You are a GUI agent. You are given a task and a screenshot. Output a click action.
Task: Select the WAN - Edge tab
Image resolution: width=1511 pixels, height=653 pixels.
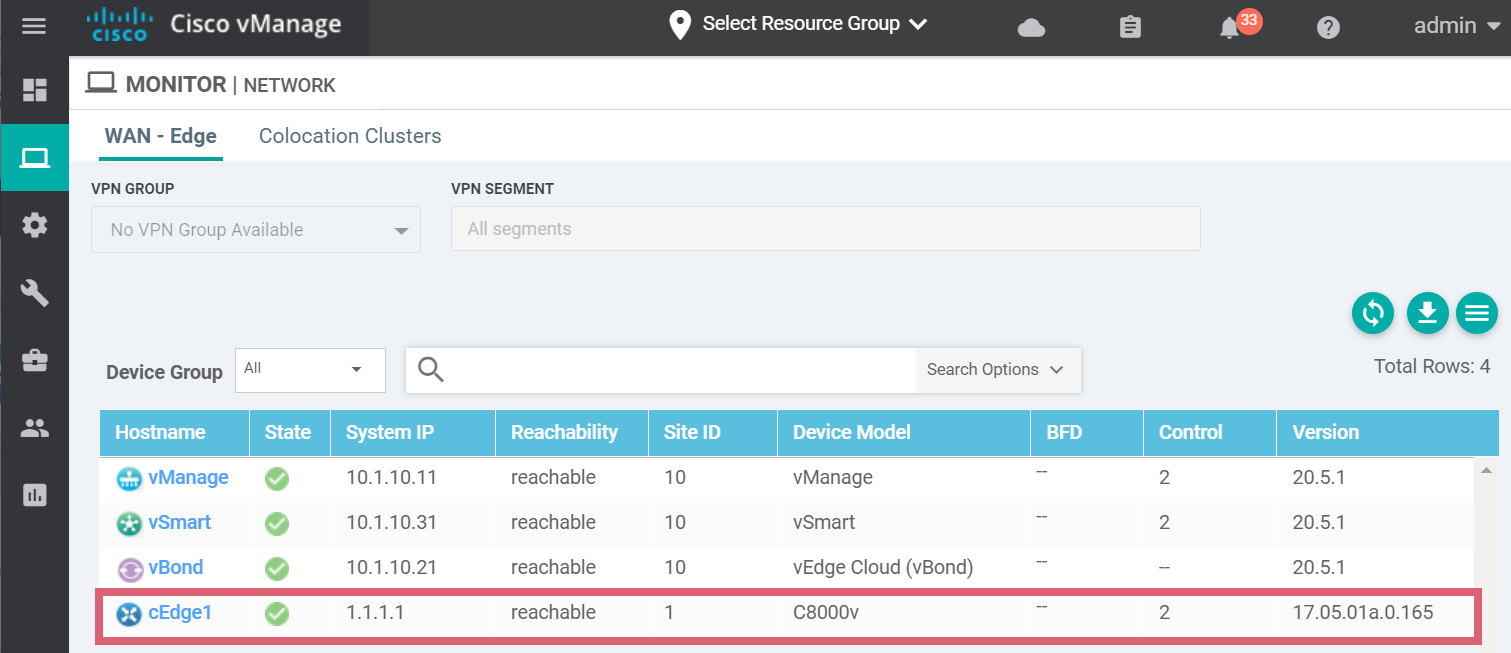(160, 136)
